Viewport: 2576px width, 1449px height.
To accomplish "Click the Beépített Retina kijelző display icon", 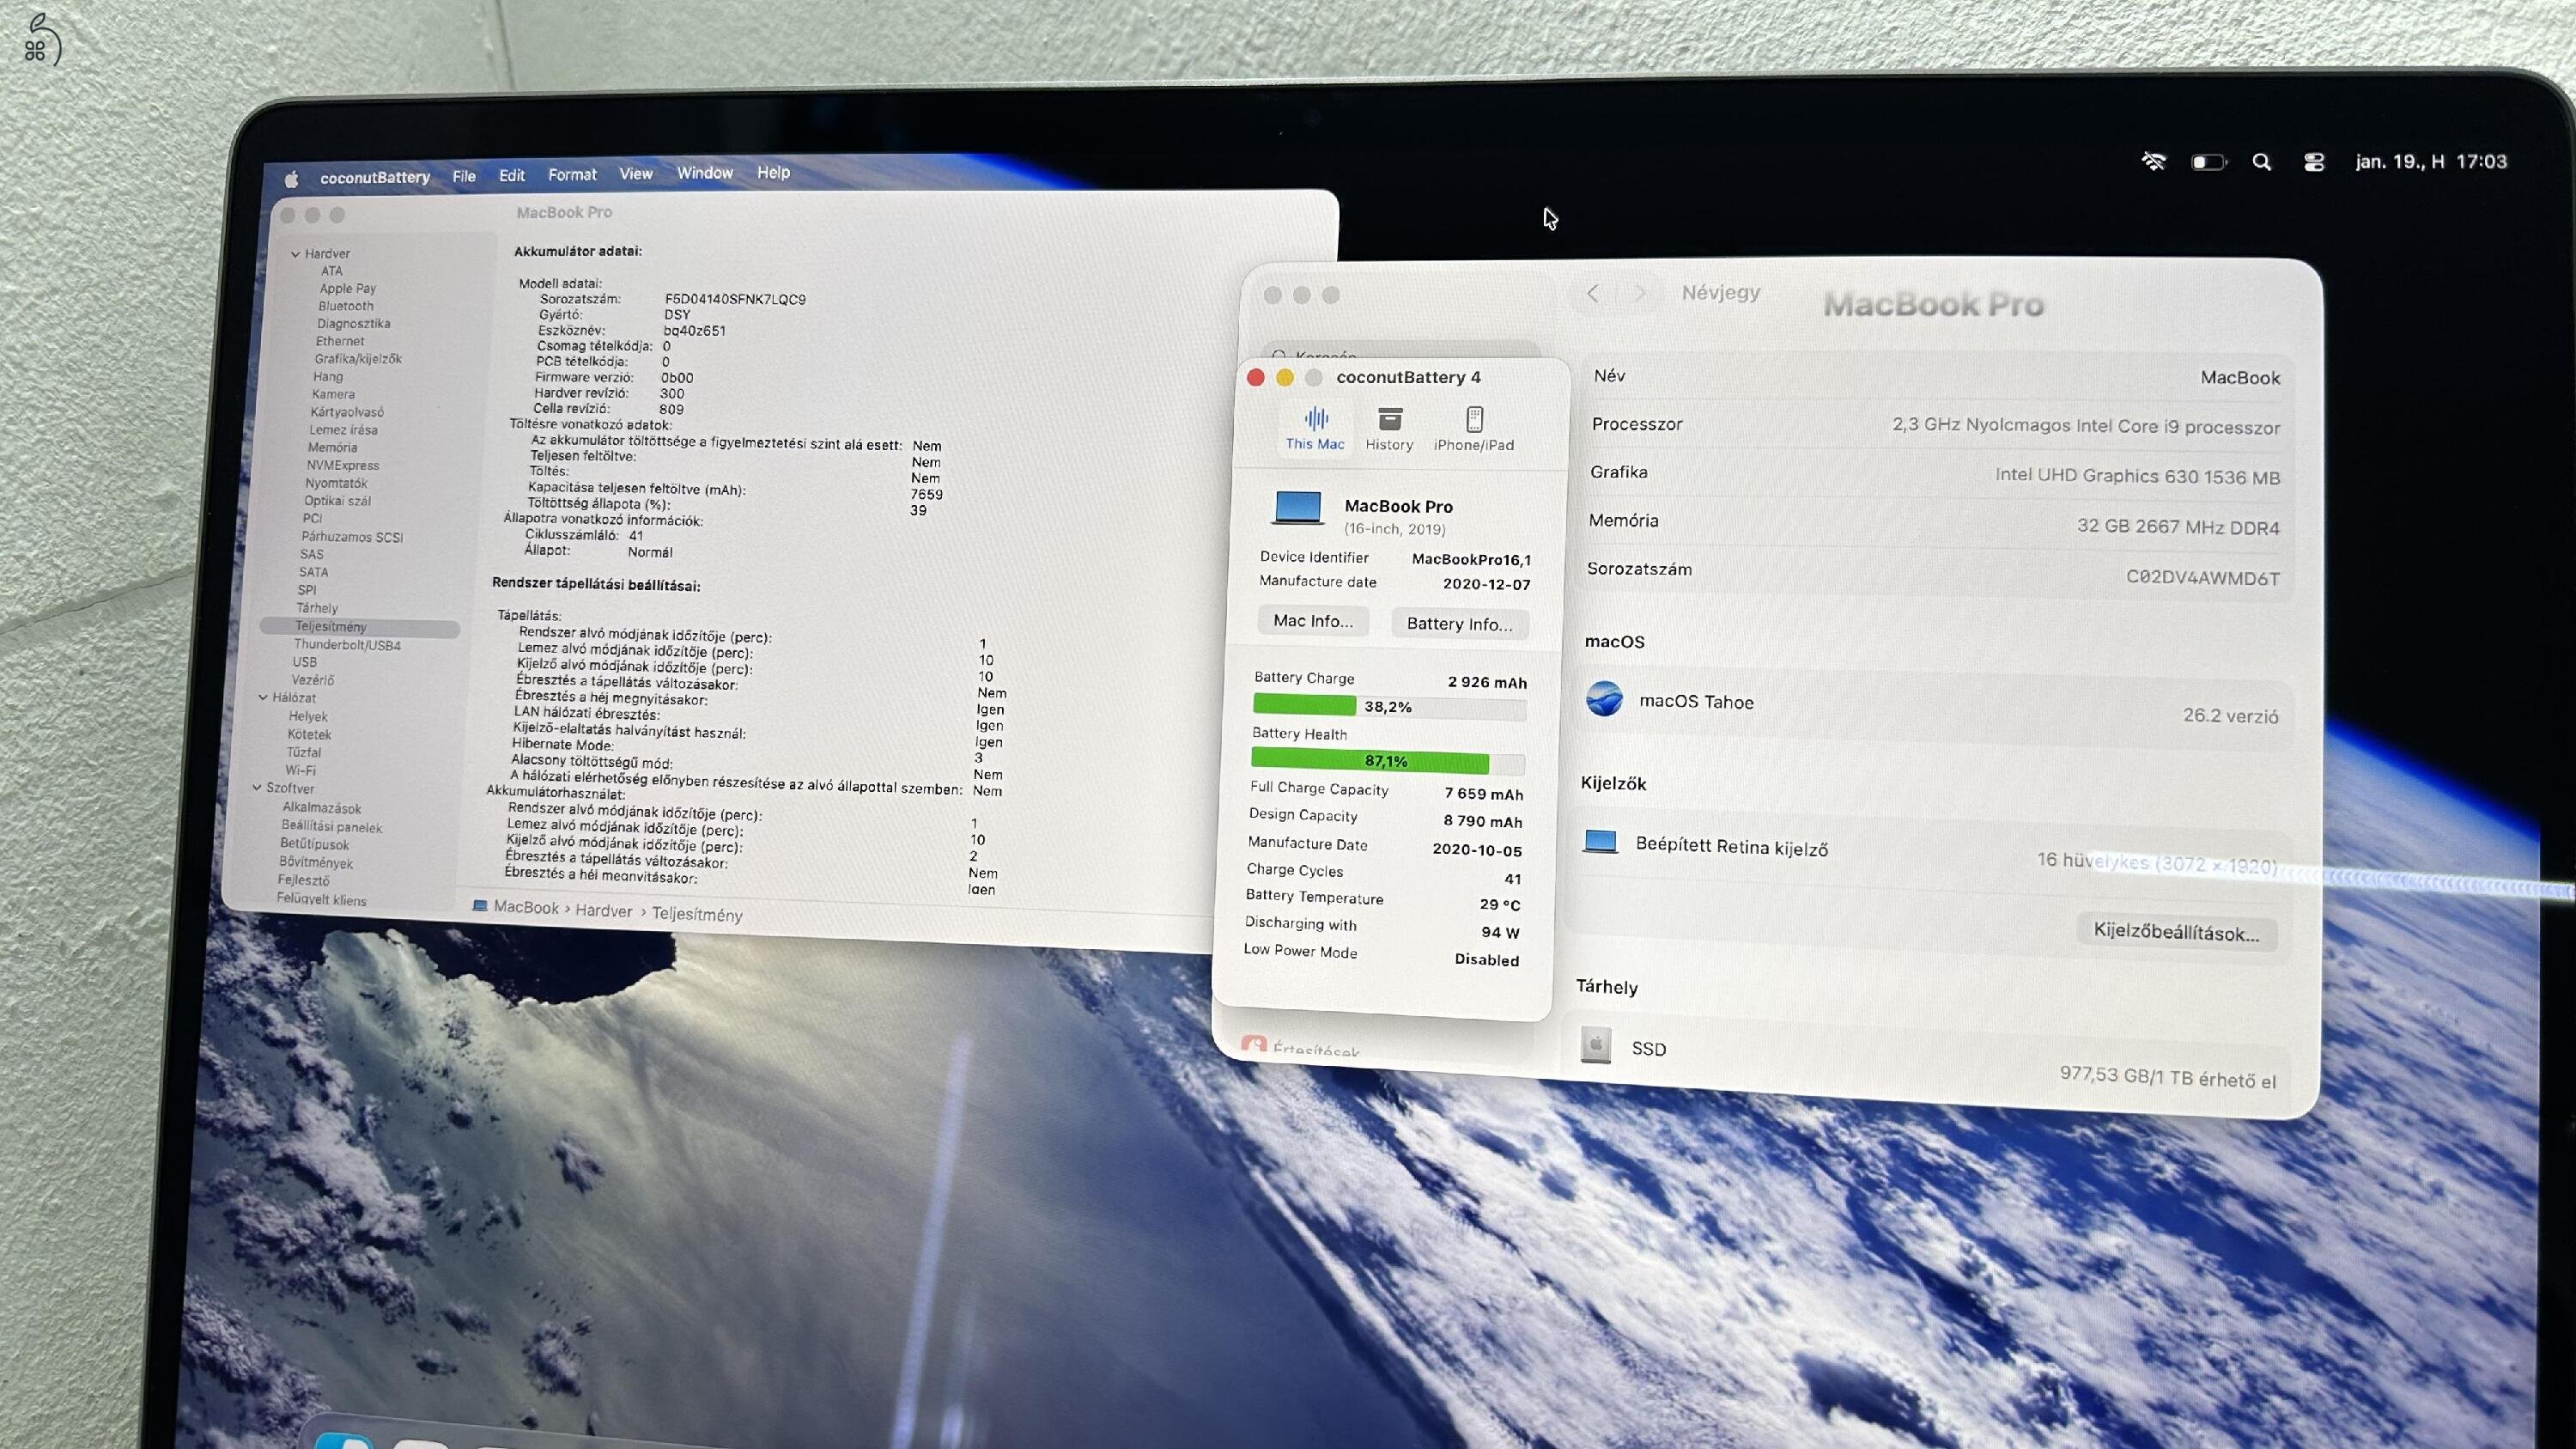I will tap(1602, 843).
